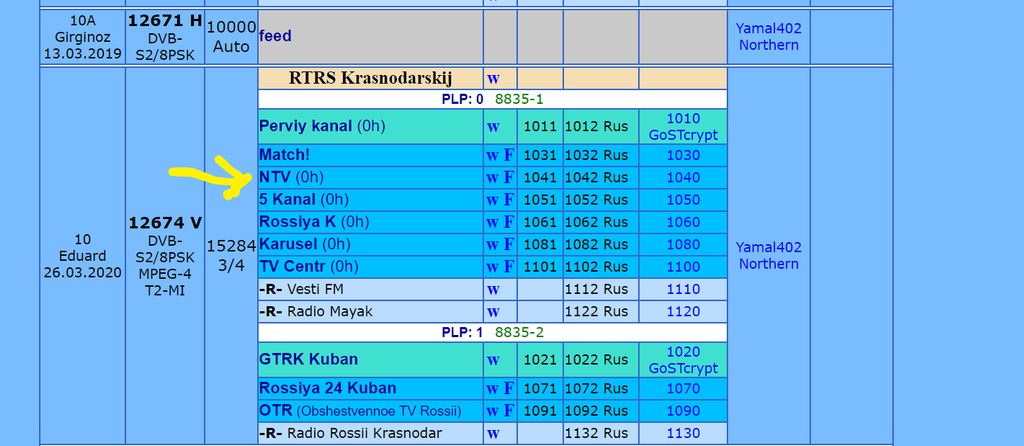Click the F icon in Match! row

click(x=509, y=155)
